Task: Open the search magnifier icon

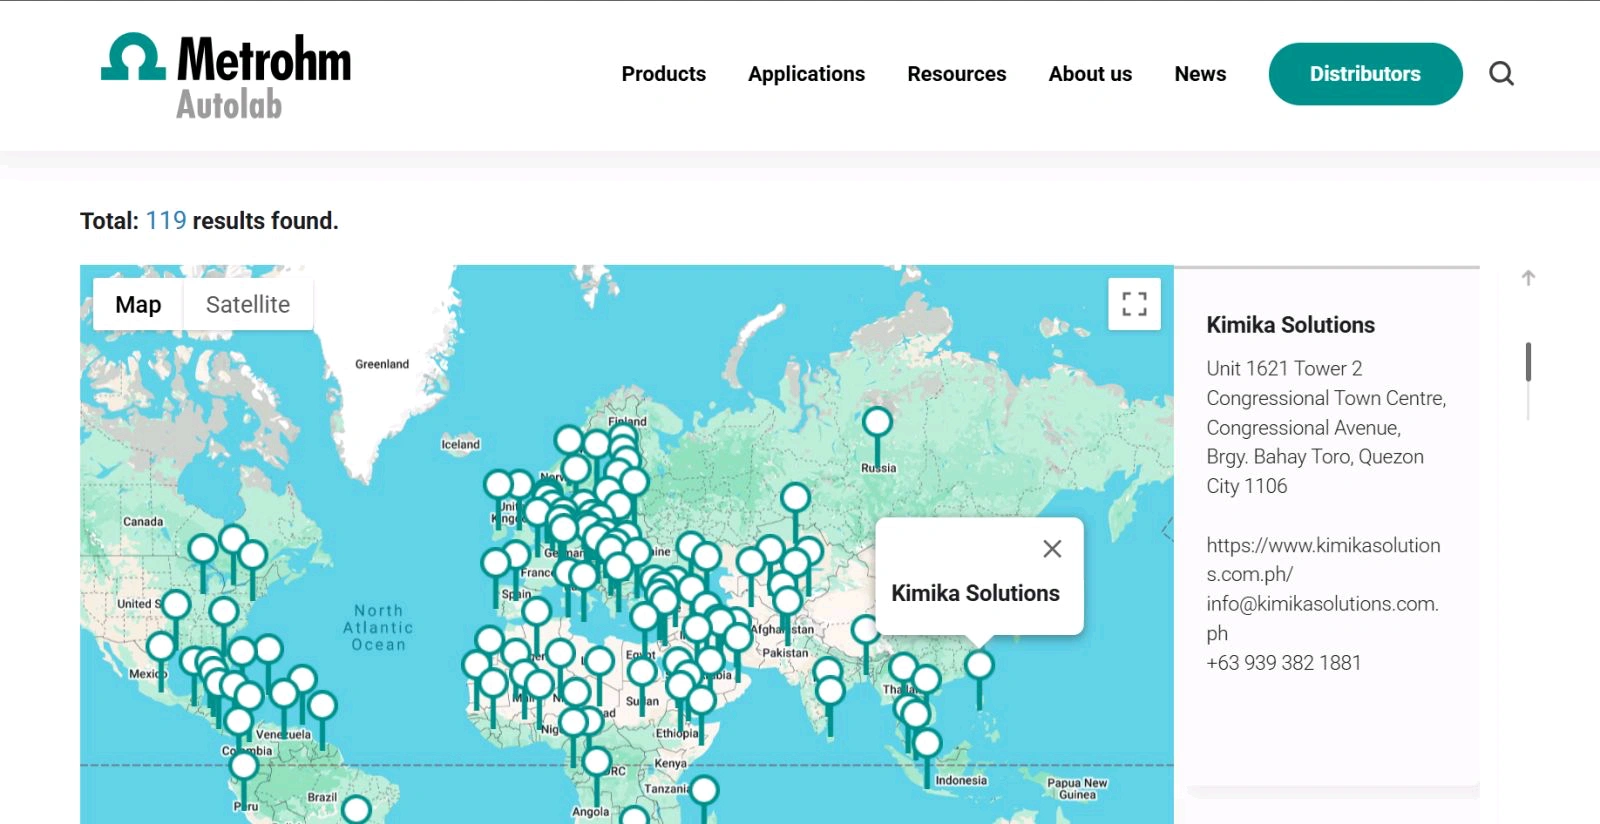Action: pos(1501,74)
